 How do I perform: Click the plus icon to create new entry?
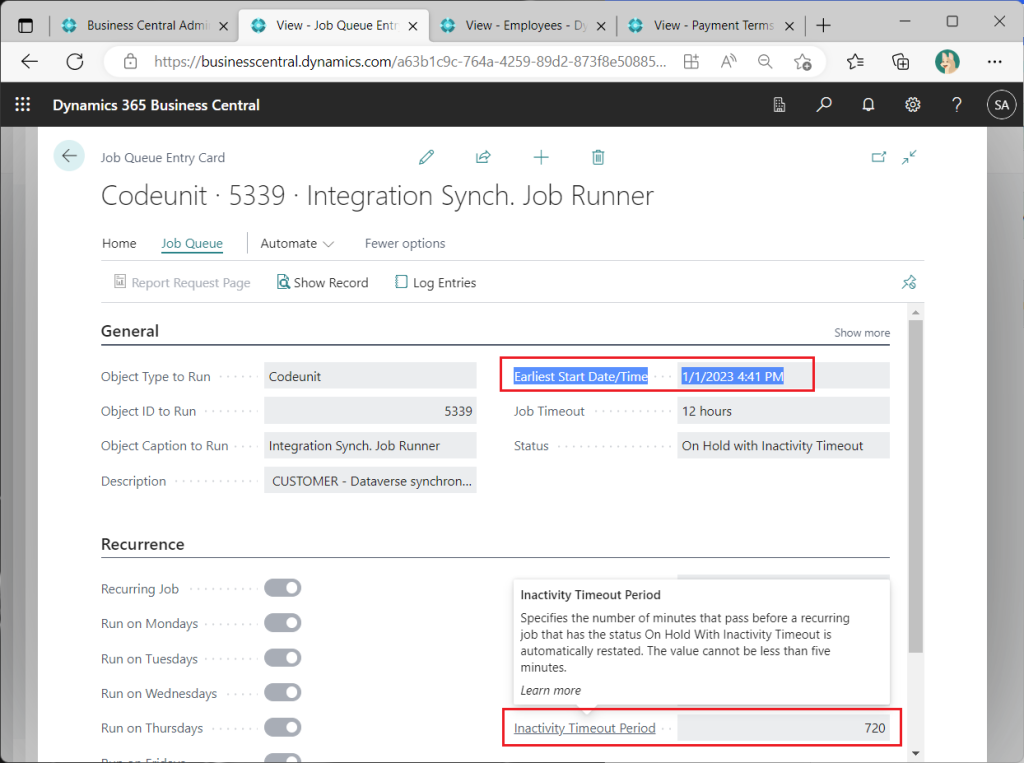(x=541, y=157)
